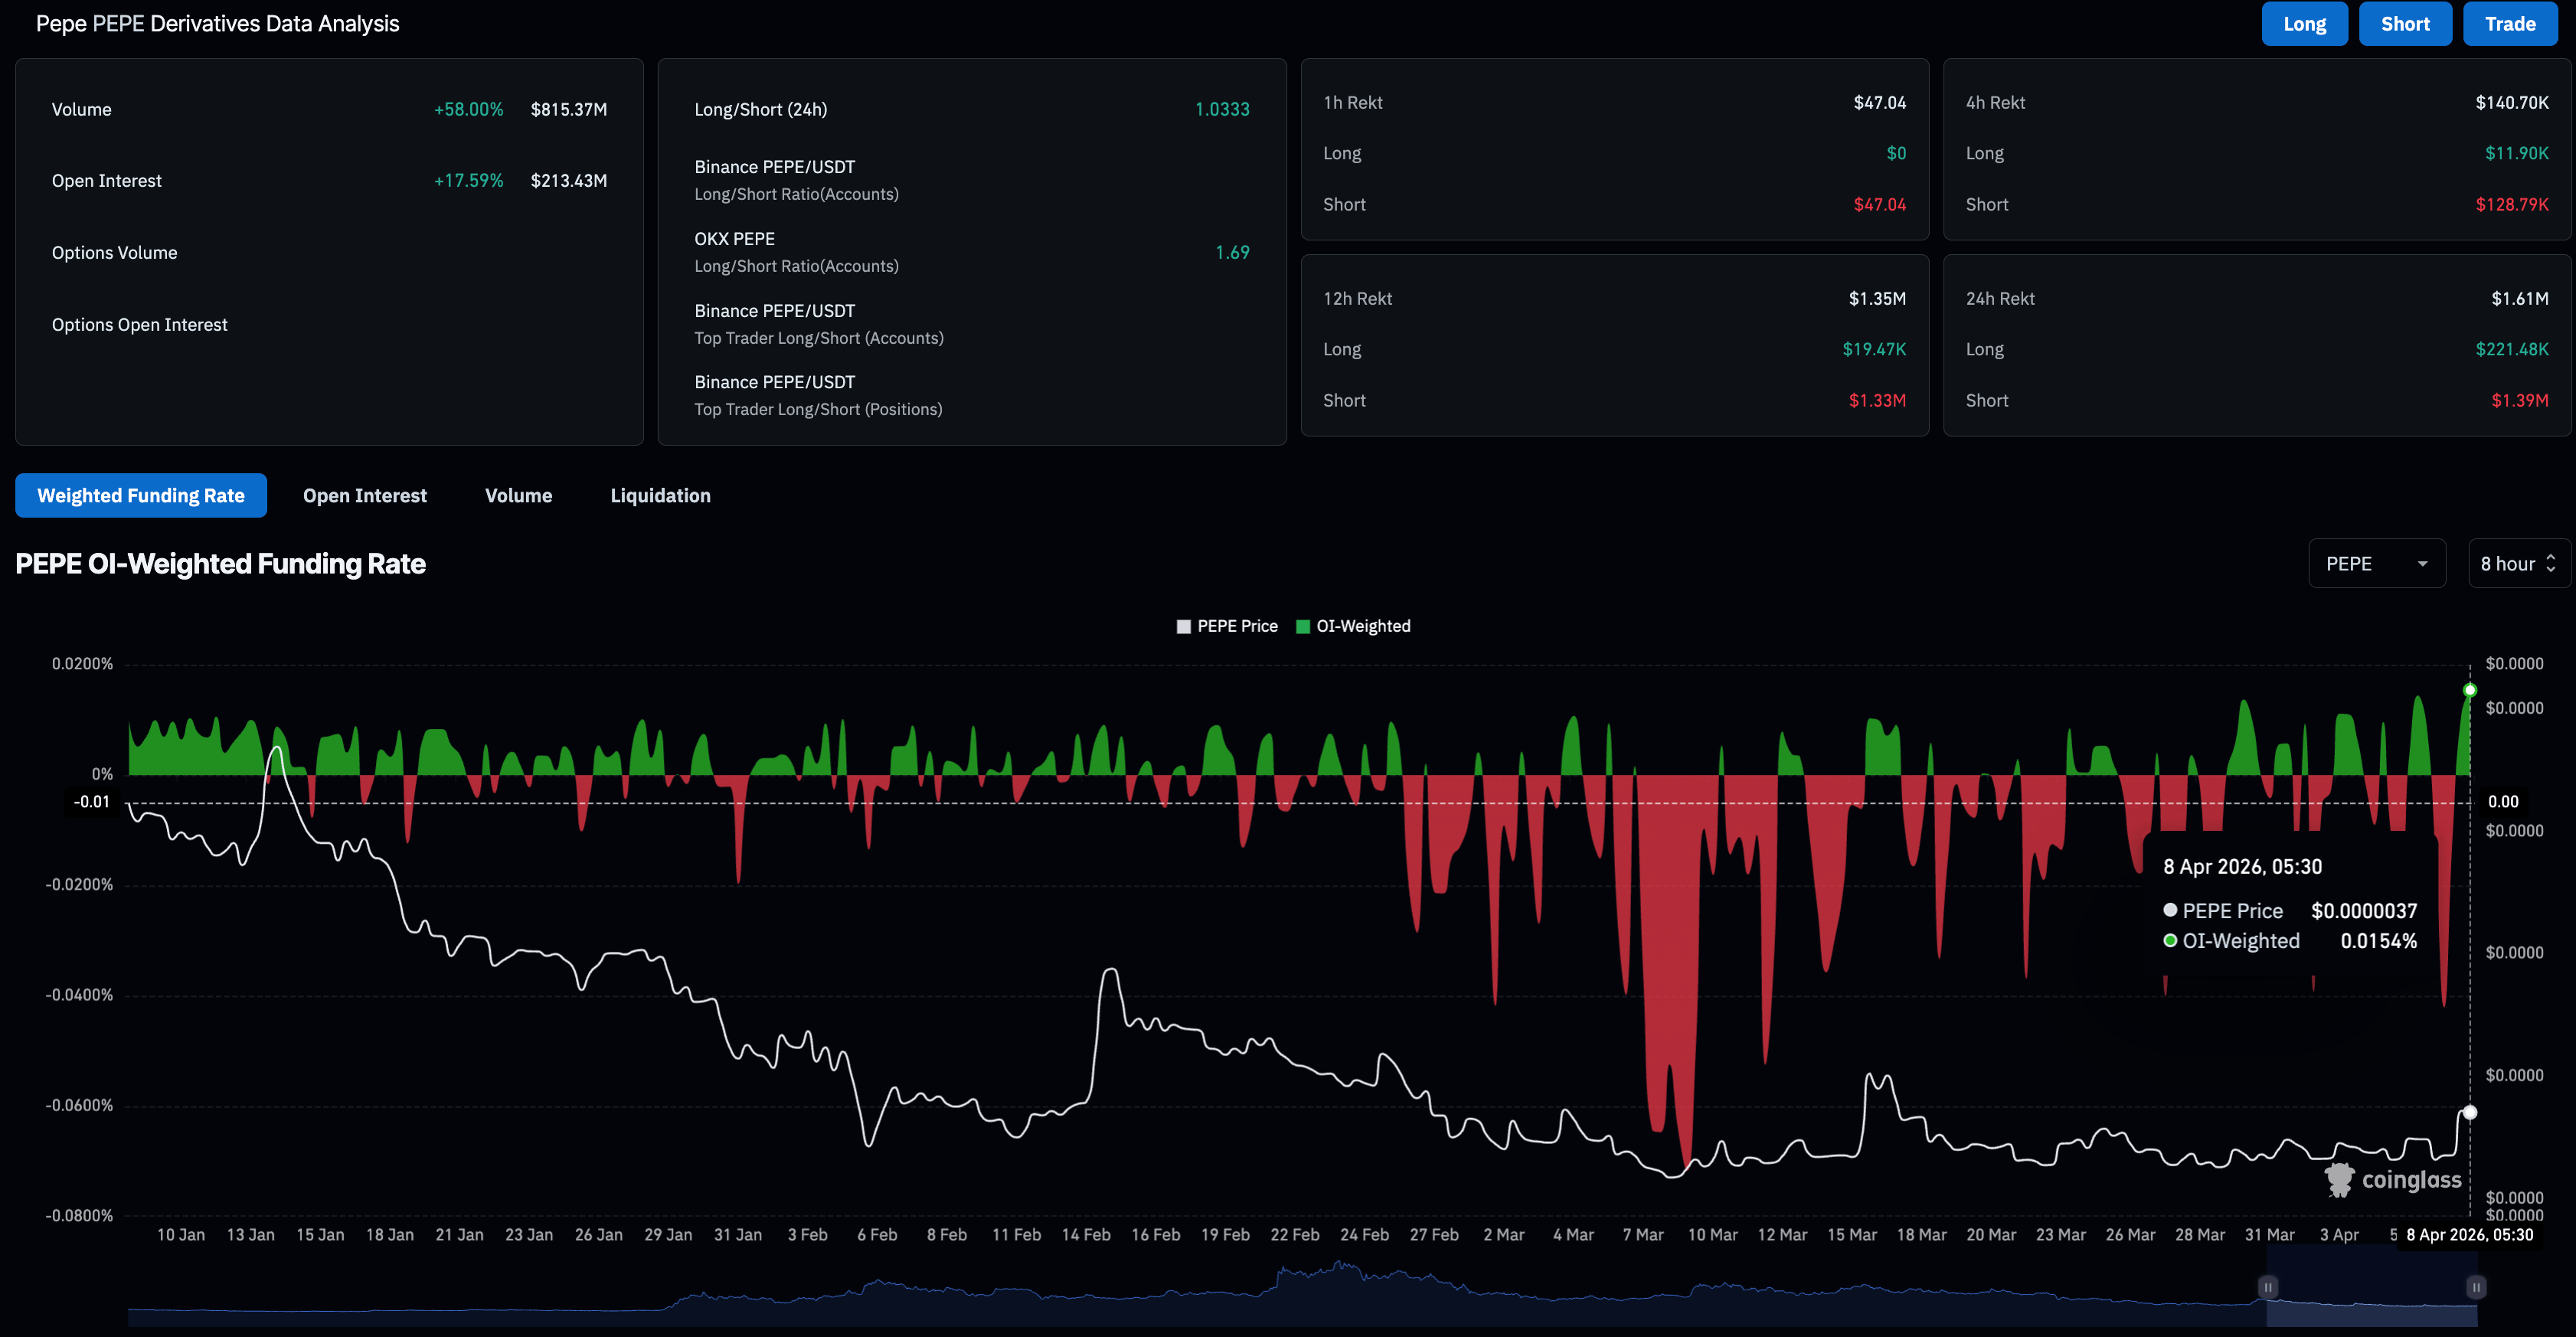The image size is (2576, 1337).
Task: Click the white price marker dot on chart
Action: (x=2470, y=1112)
